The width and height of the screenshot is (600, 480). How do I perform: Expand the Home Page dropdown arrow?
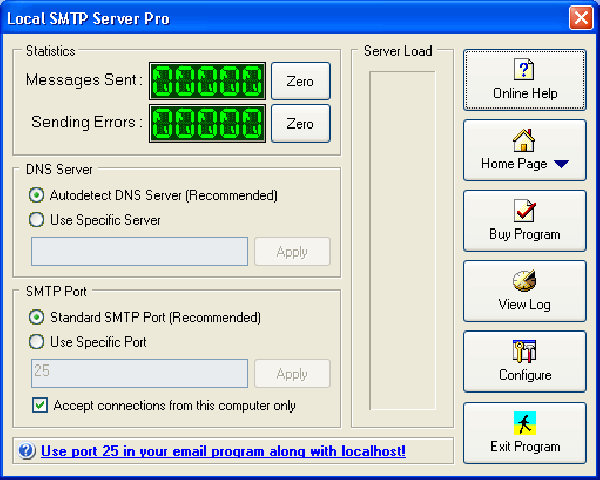click(x=561, y=164)
